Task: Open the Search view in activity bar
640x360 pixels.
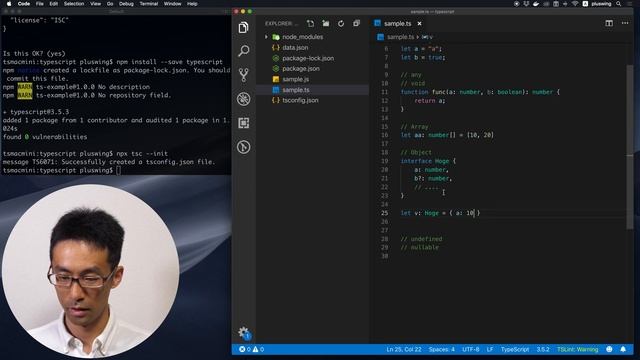Action: [244, 51]
